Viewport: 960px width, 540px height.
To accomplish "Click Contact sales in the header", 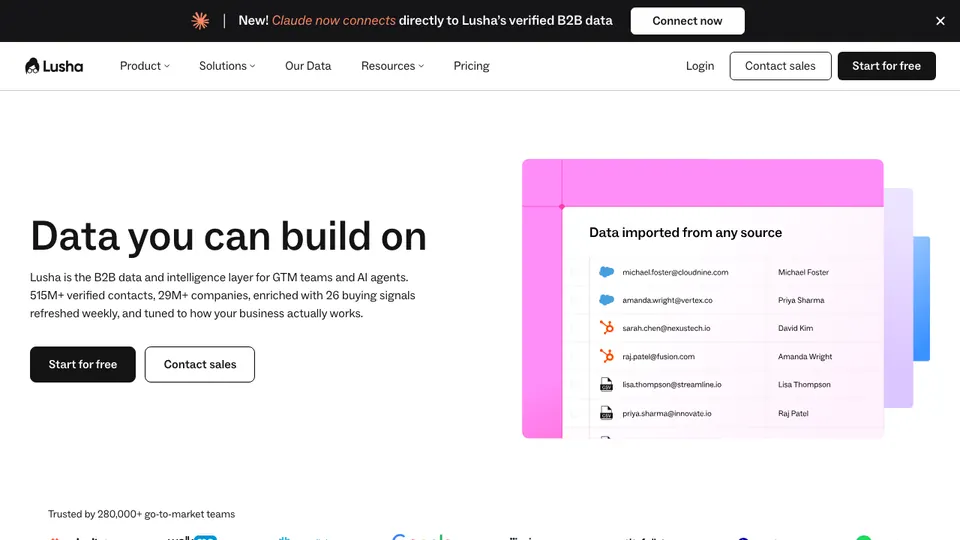I will click(x=780, y=66).
